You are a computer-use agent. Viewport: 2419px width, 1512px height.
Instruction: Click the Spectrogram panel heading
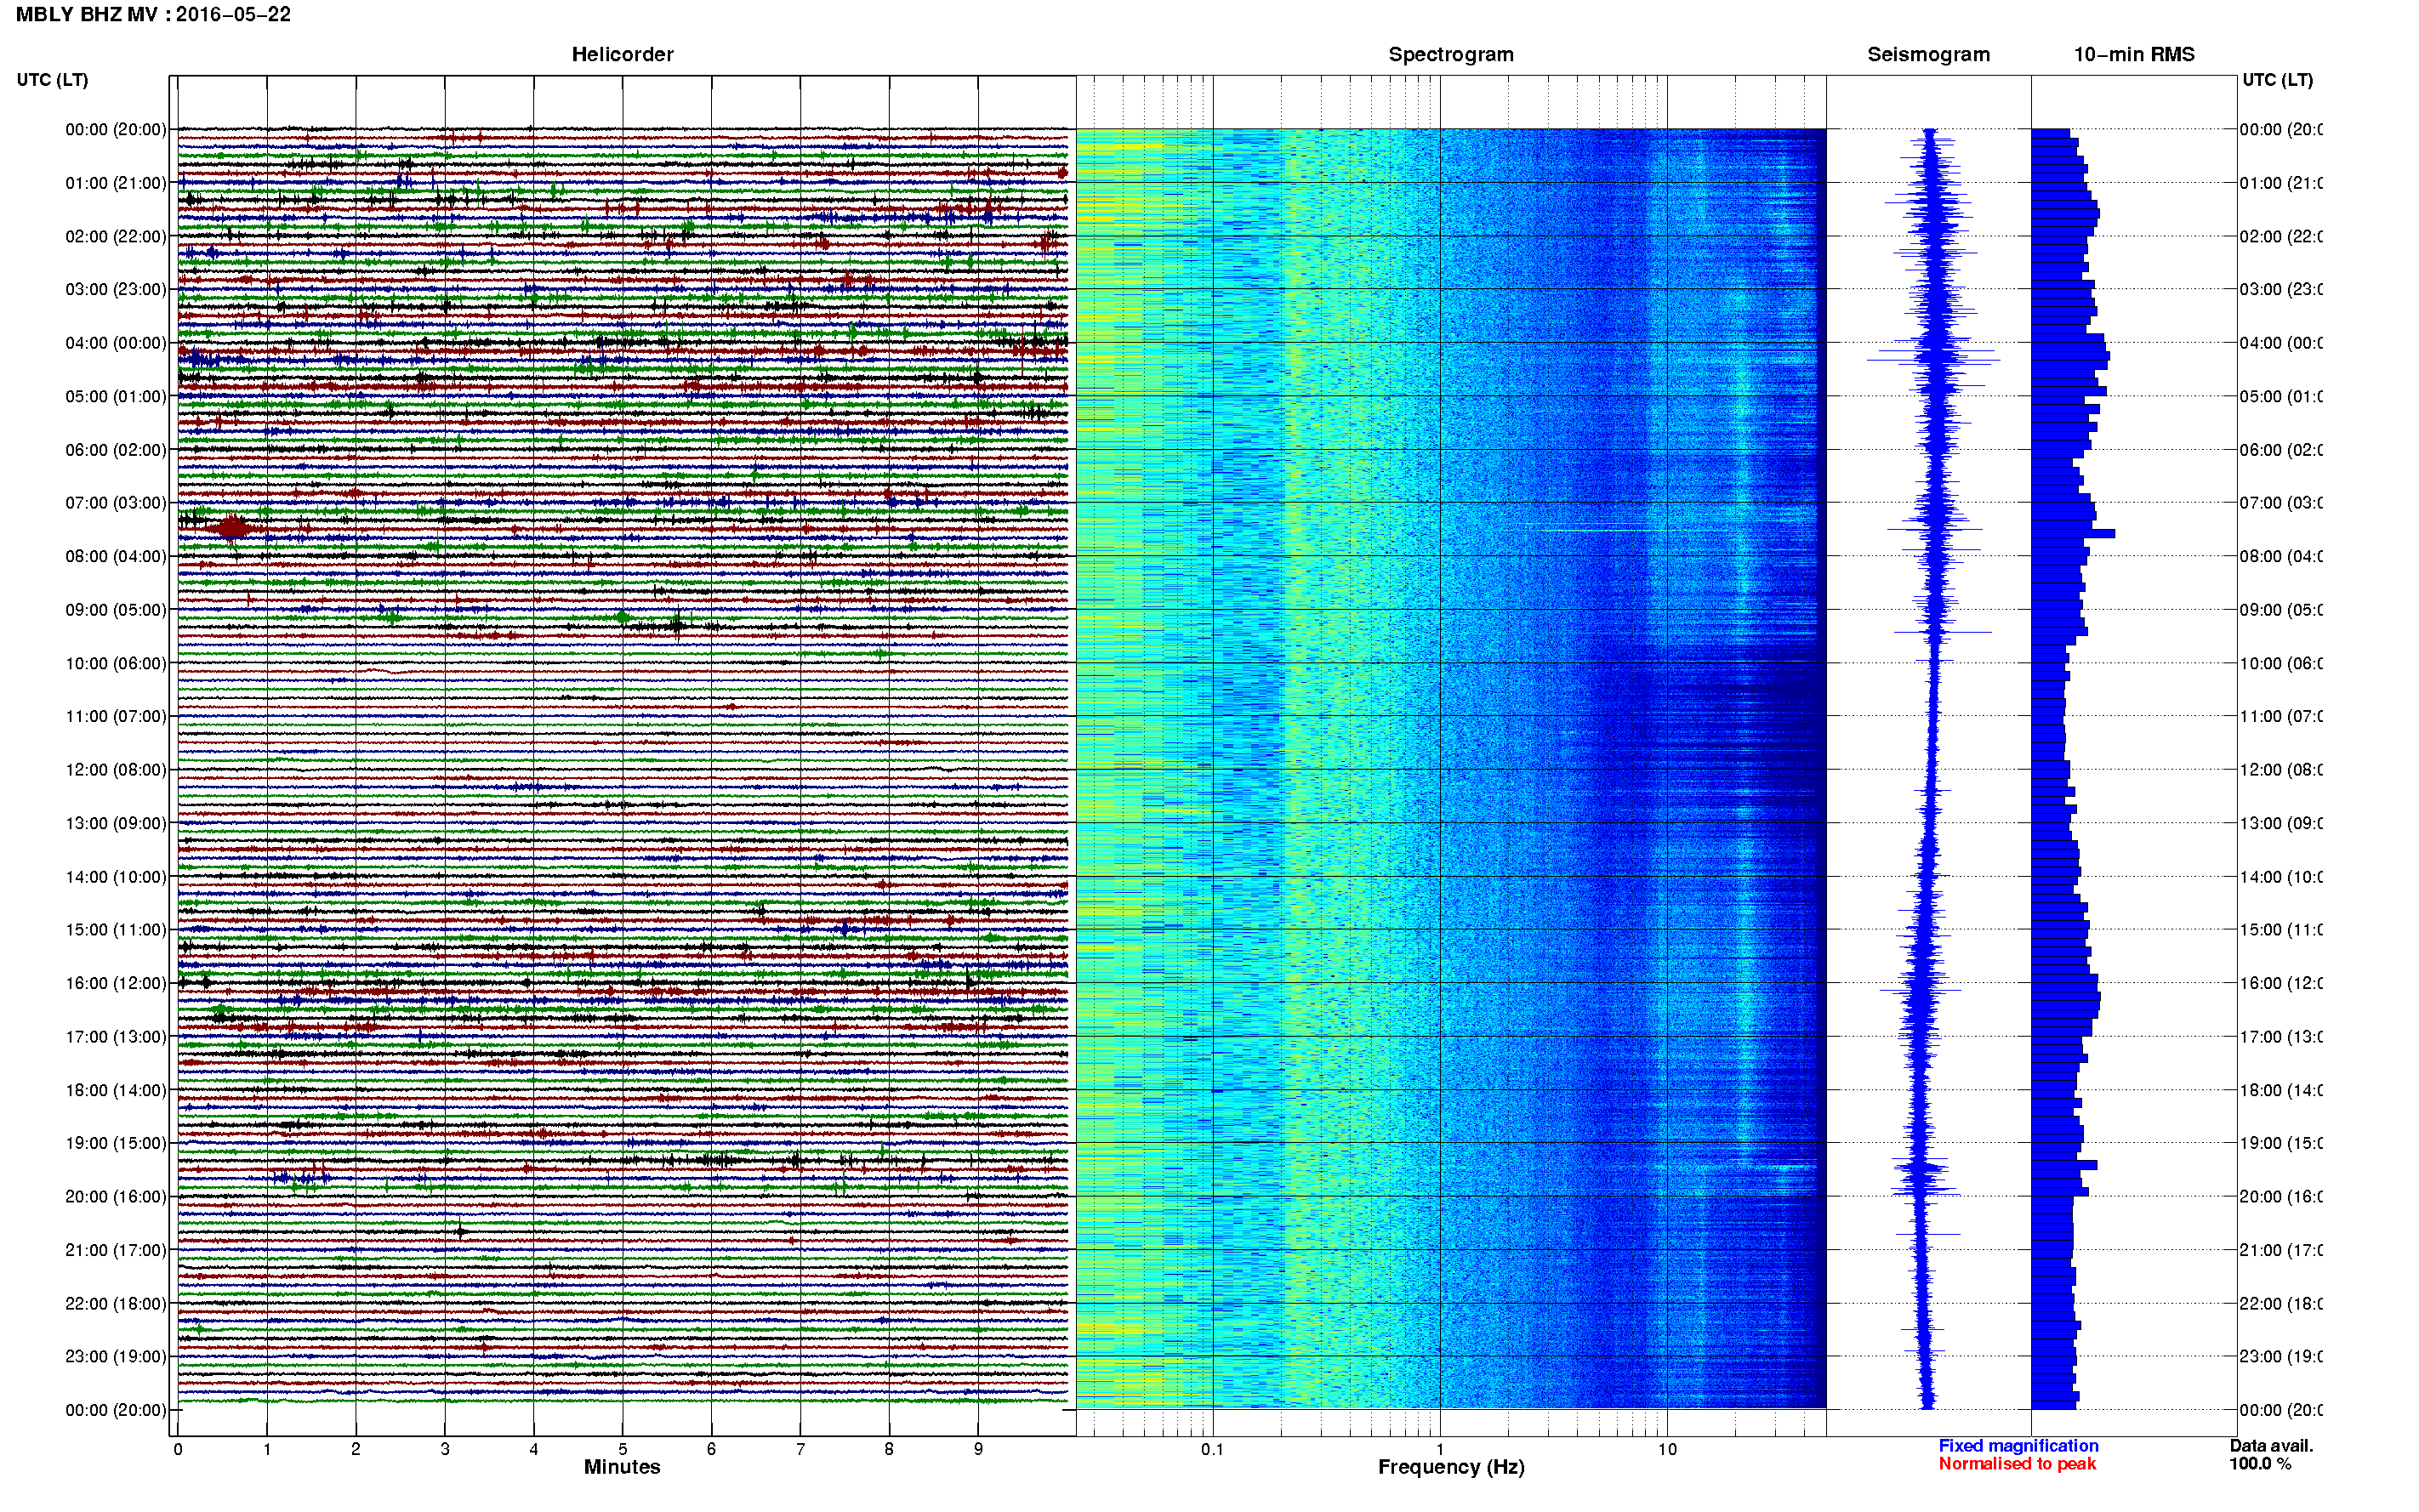[x=1451, y=55]
